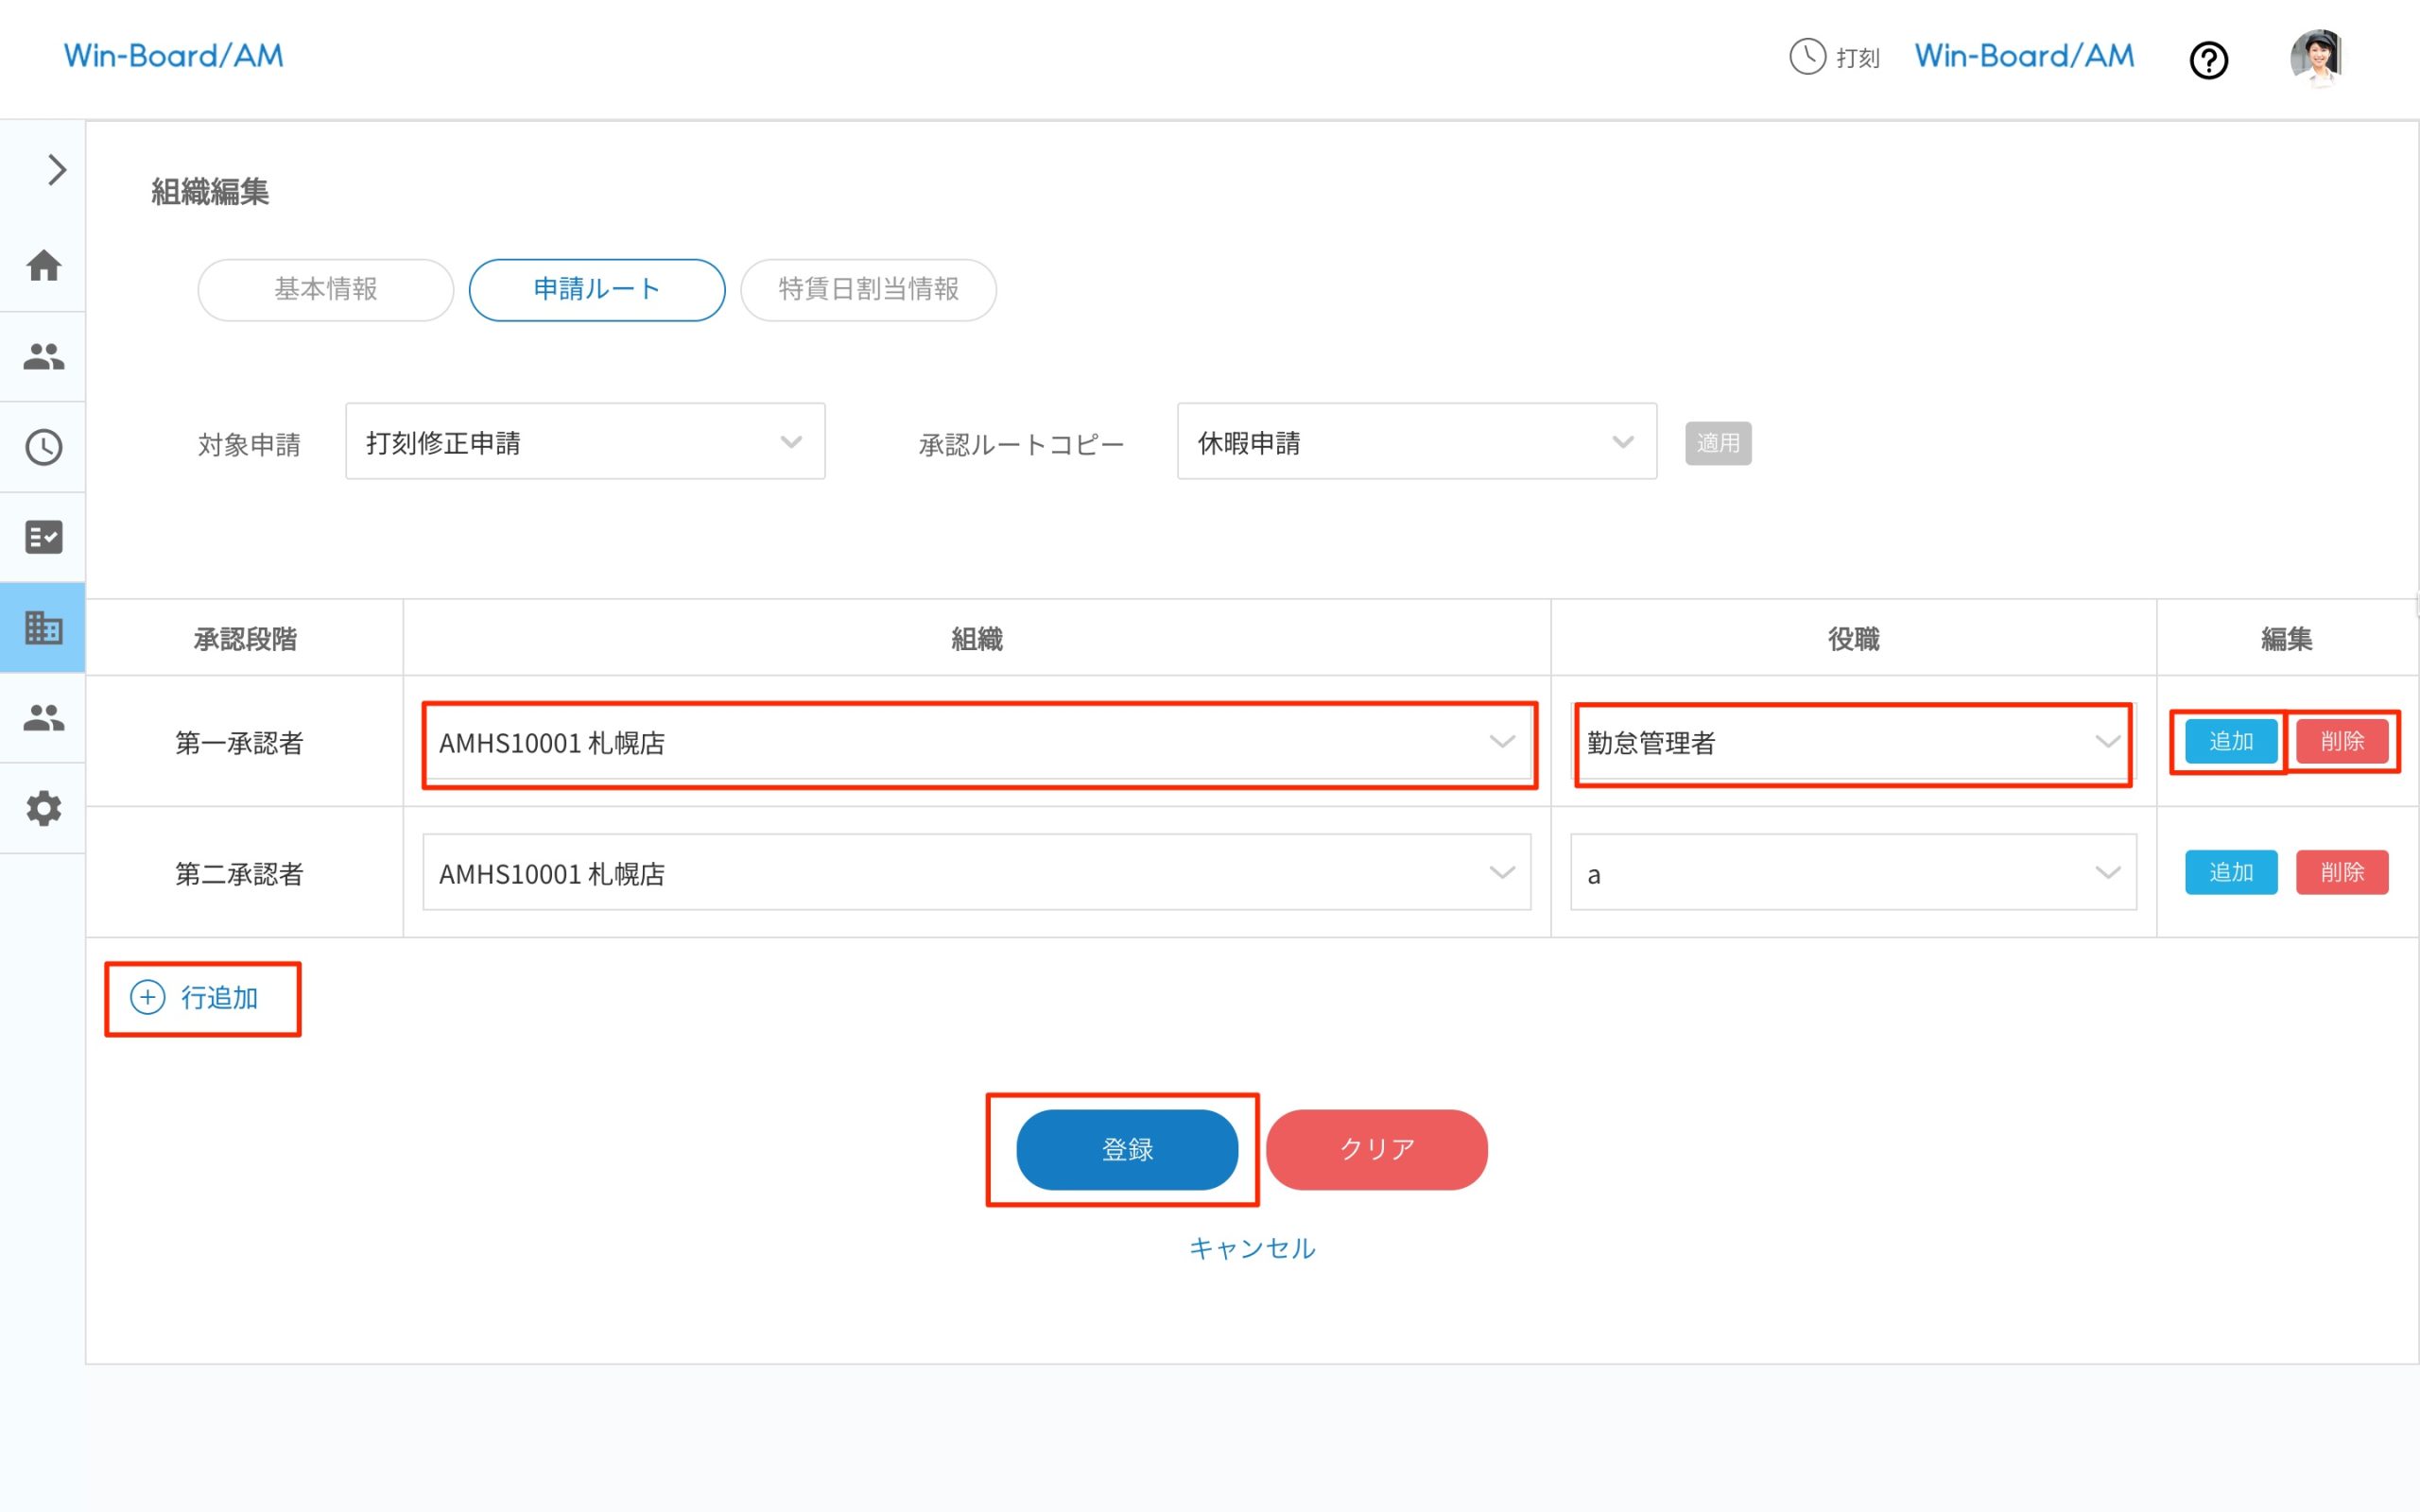Image resolution: width=2420 pixels, height=1512 pixels.
Task: Open the Home icon in sidebar
Action: coord(43,265)
